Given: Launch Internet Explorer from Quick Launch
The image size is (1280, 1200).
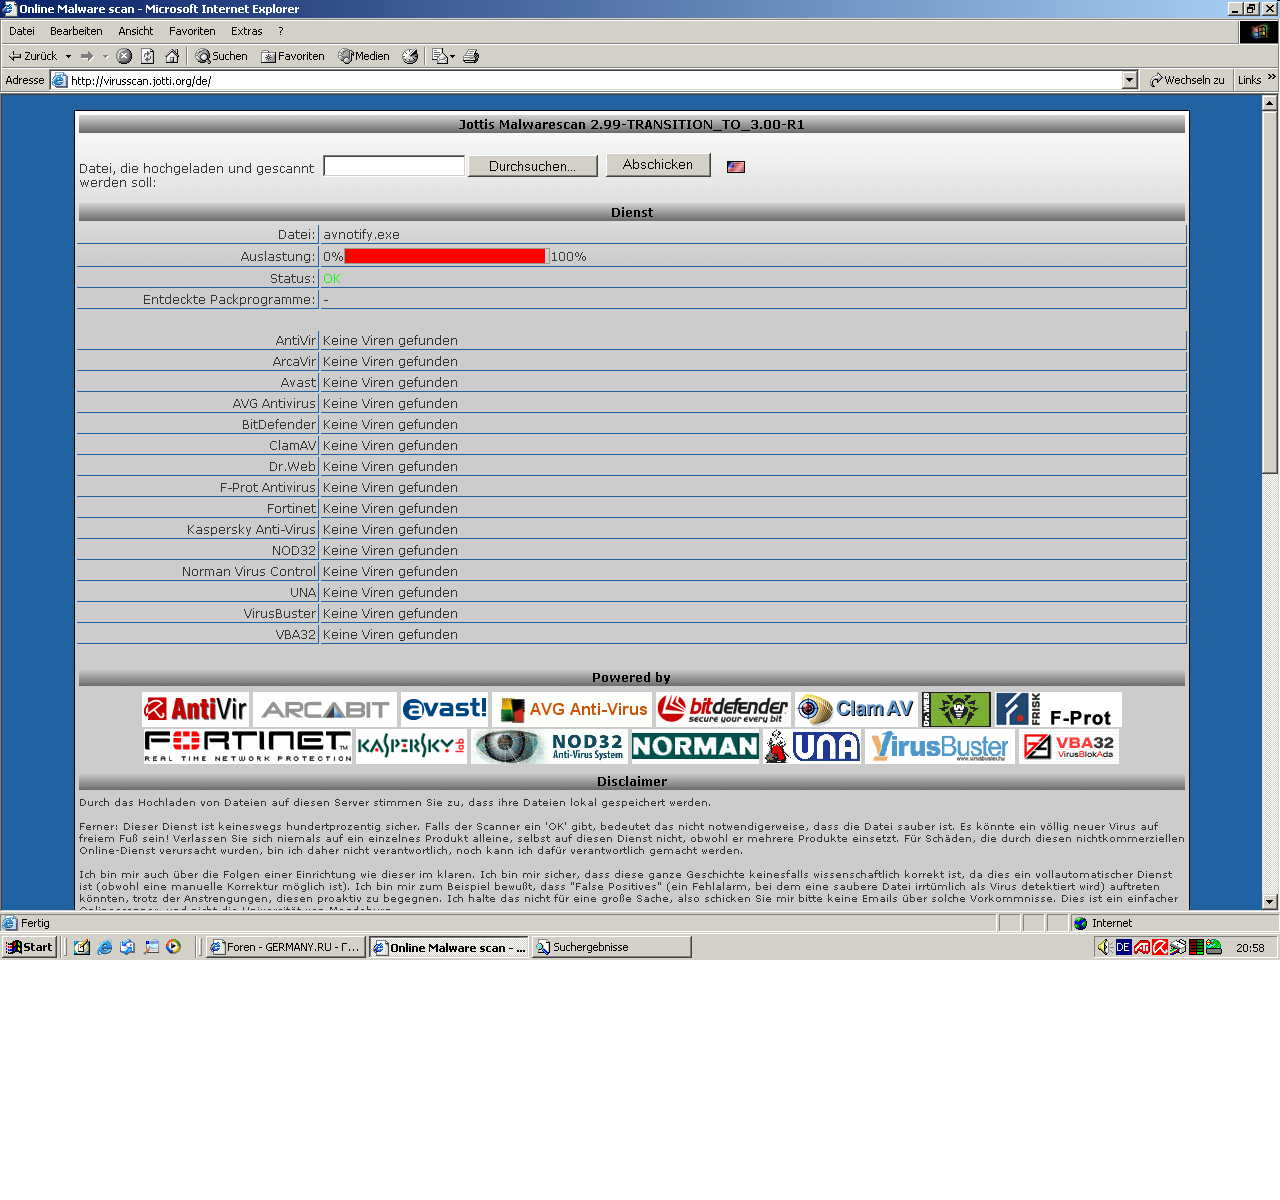Looking at the screenshot, I should [105, 947].
